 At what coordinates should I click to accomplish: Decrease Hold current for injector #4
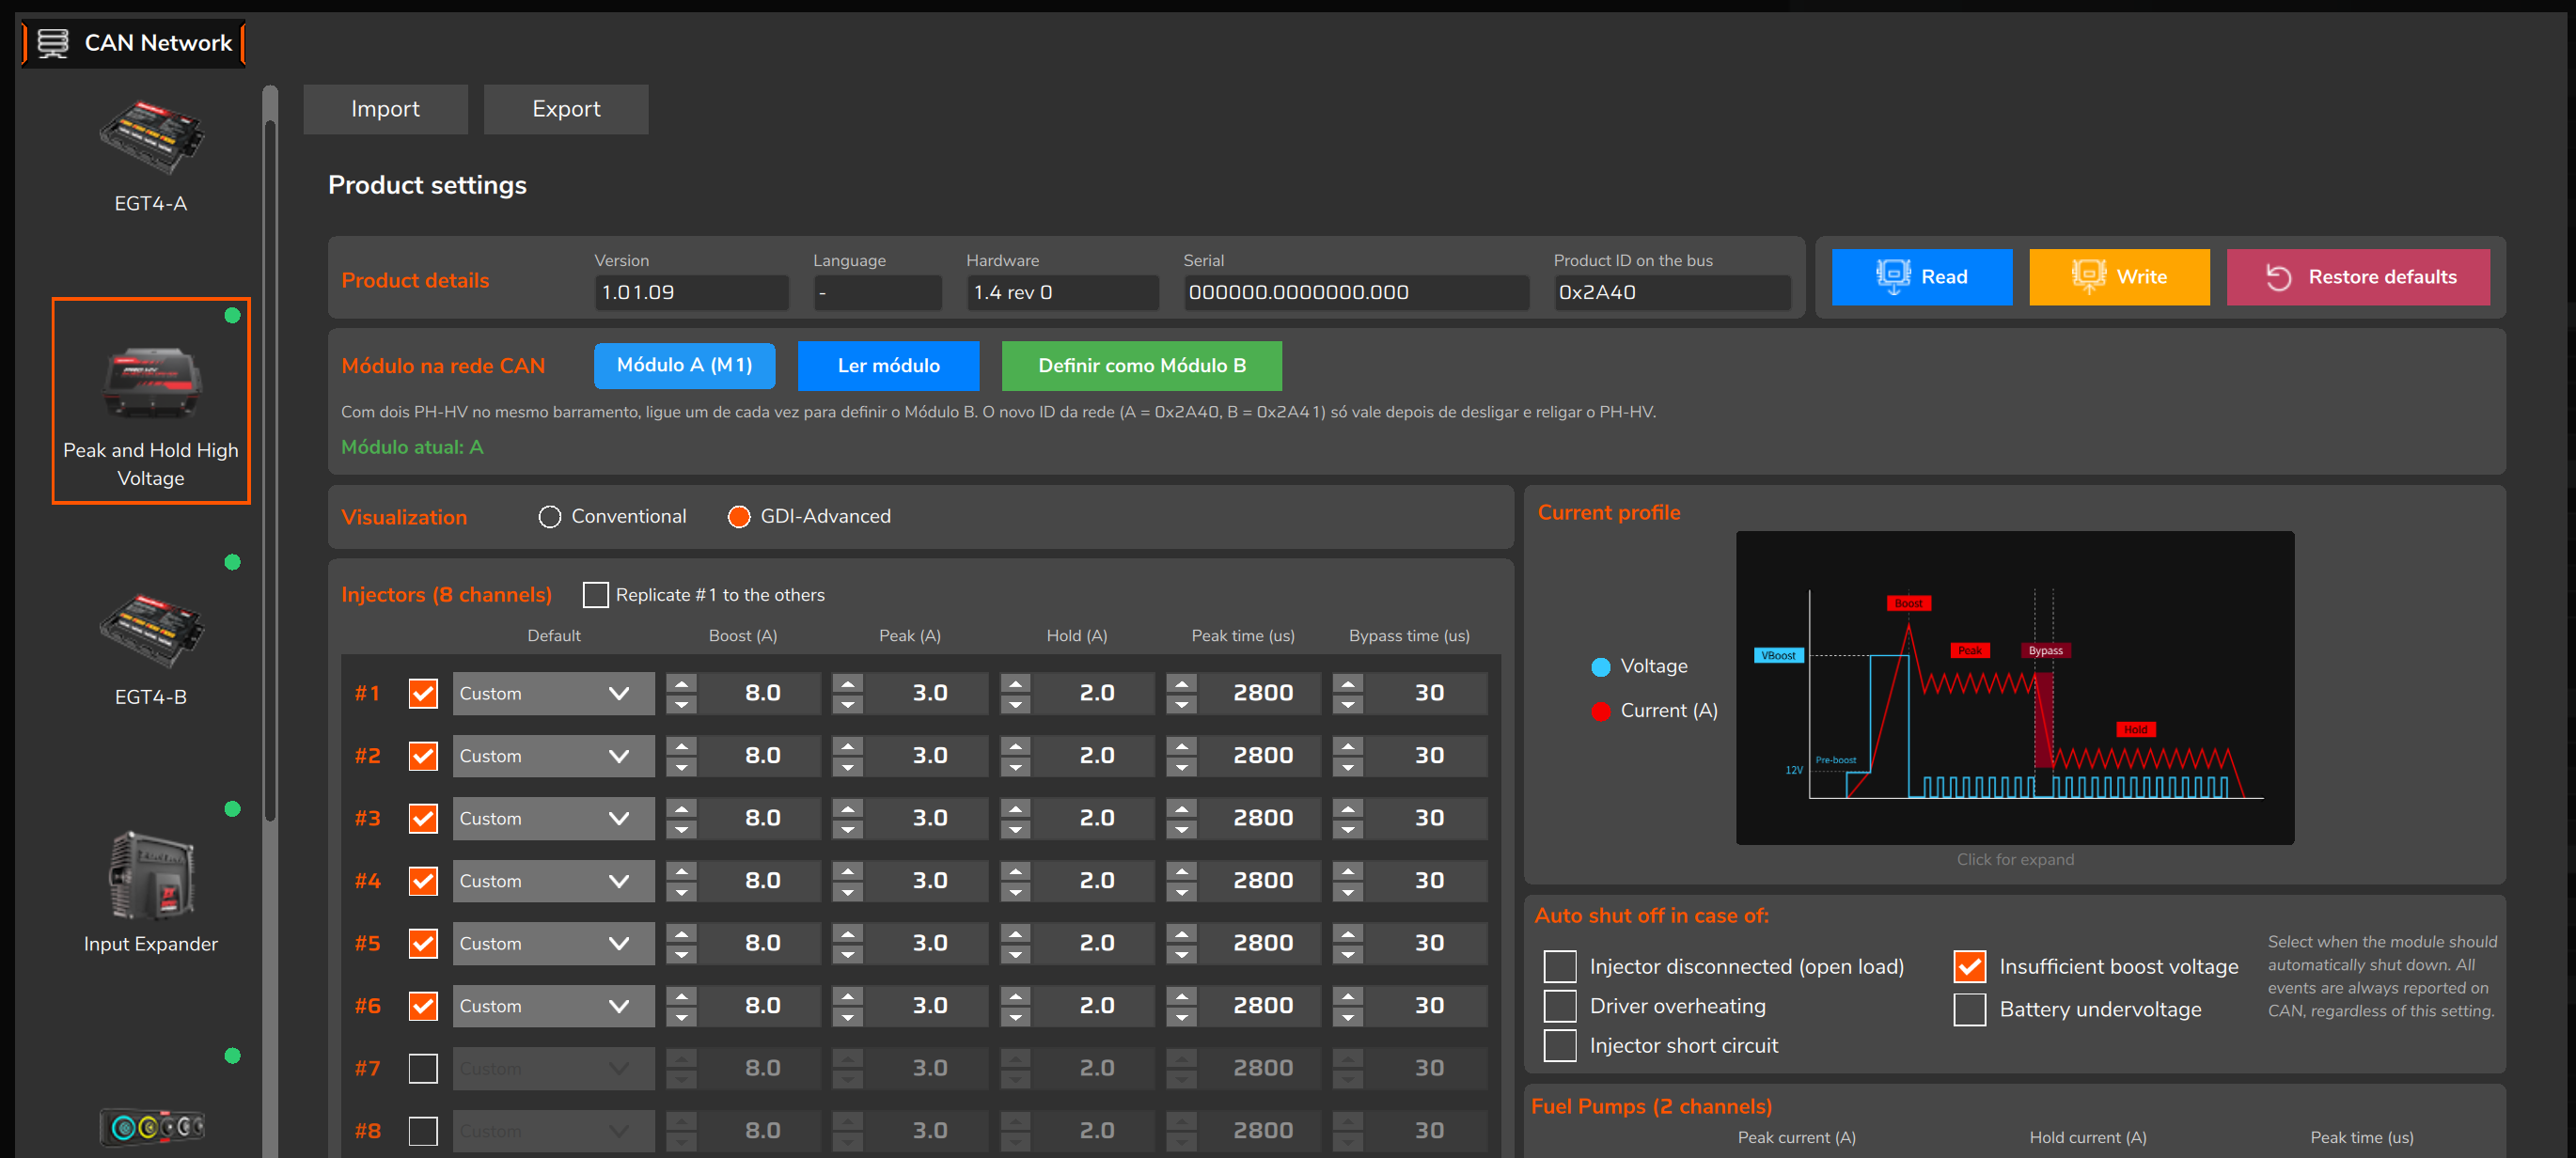(1015, 892)
